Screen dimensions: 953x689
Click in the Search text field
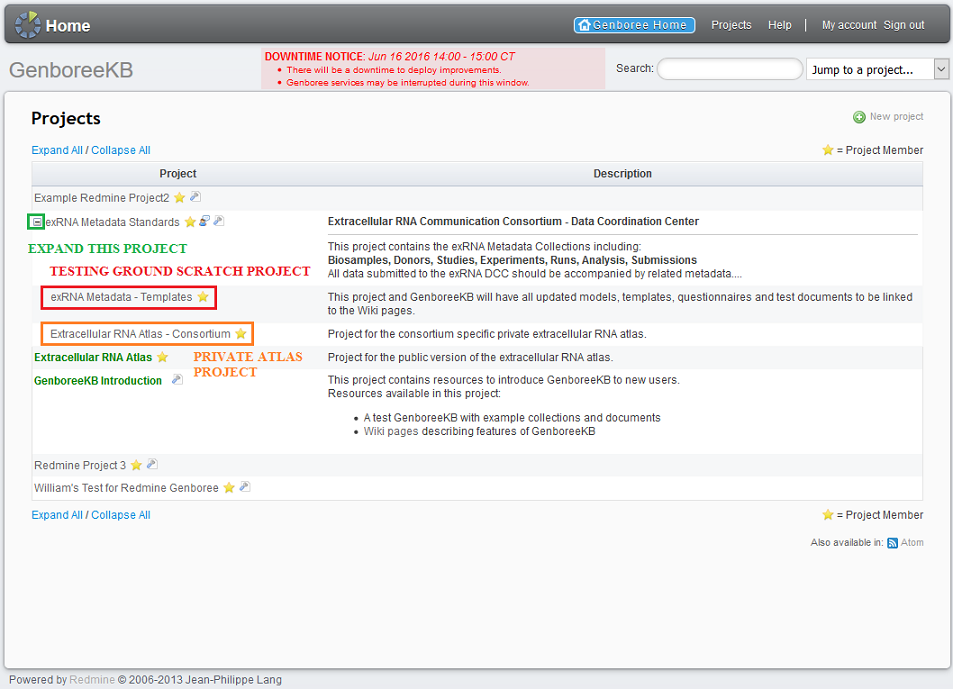729,69
